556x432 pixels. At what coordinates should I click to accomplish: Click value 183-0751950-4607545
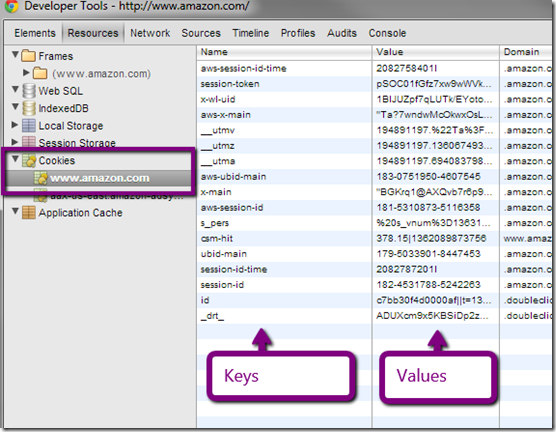[x=428, y=177]
